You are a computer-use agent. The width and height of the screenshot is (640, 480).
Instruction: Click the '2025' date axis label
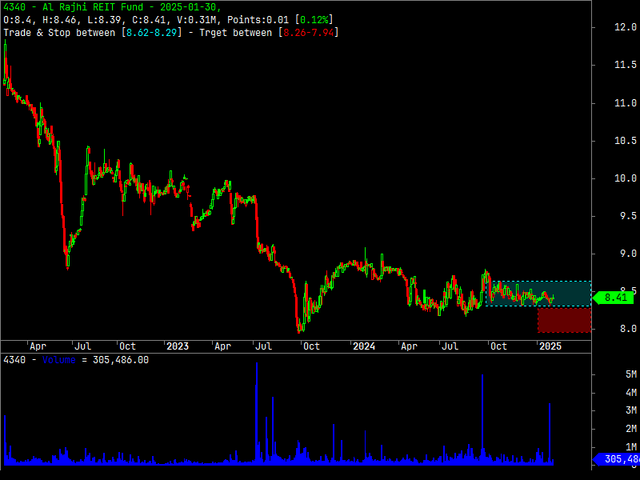pos(550,347)
